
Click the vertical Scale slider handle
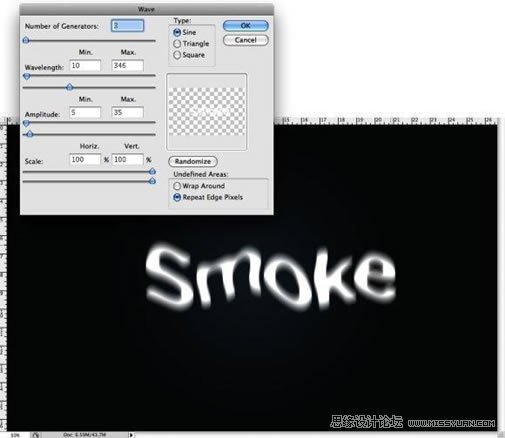coord(152,181)
